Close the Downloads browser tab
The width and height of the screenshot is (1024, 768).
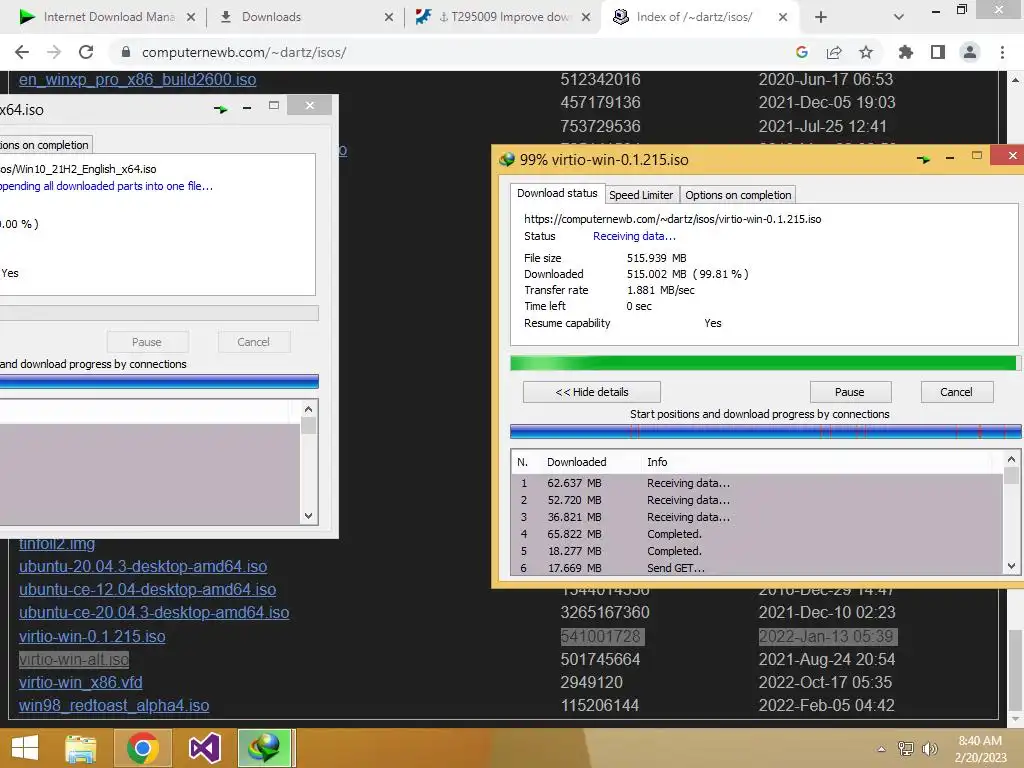point(389,17)
